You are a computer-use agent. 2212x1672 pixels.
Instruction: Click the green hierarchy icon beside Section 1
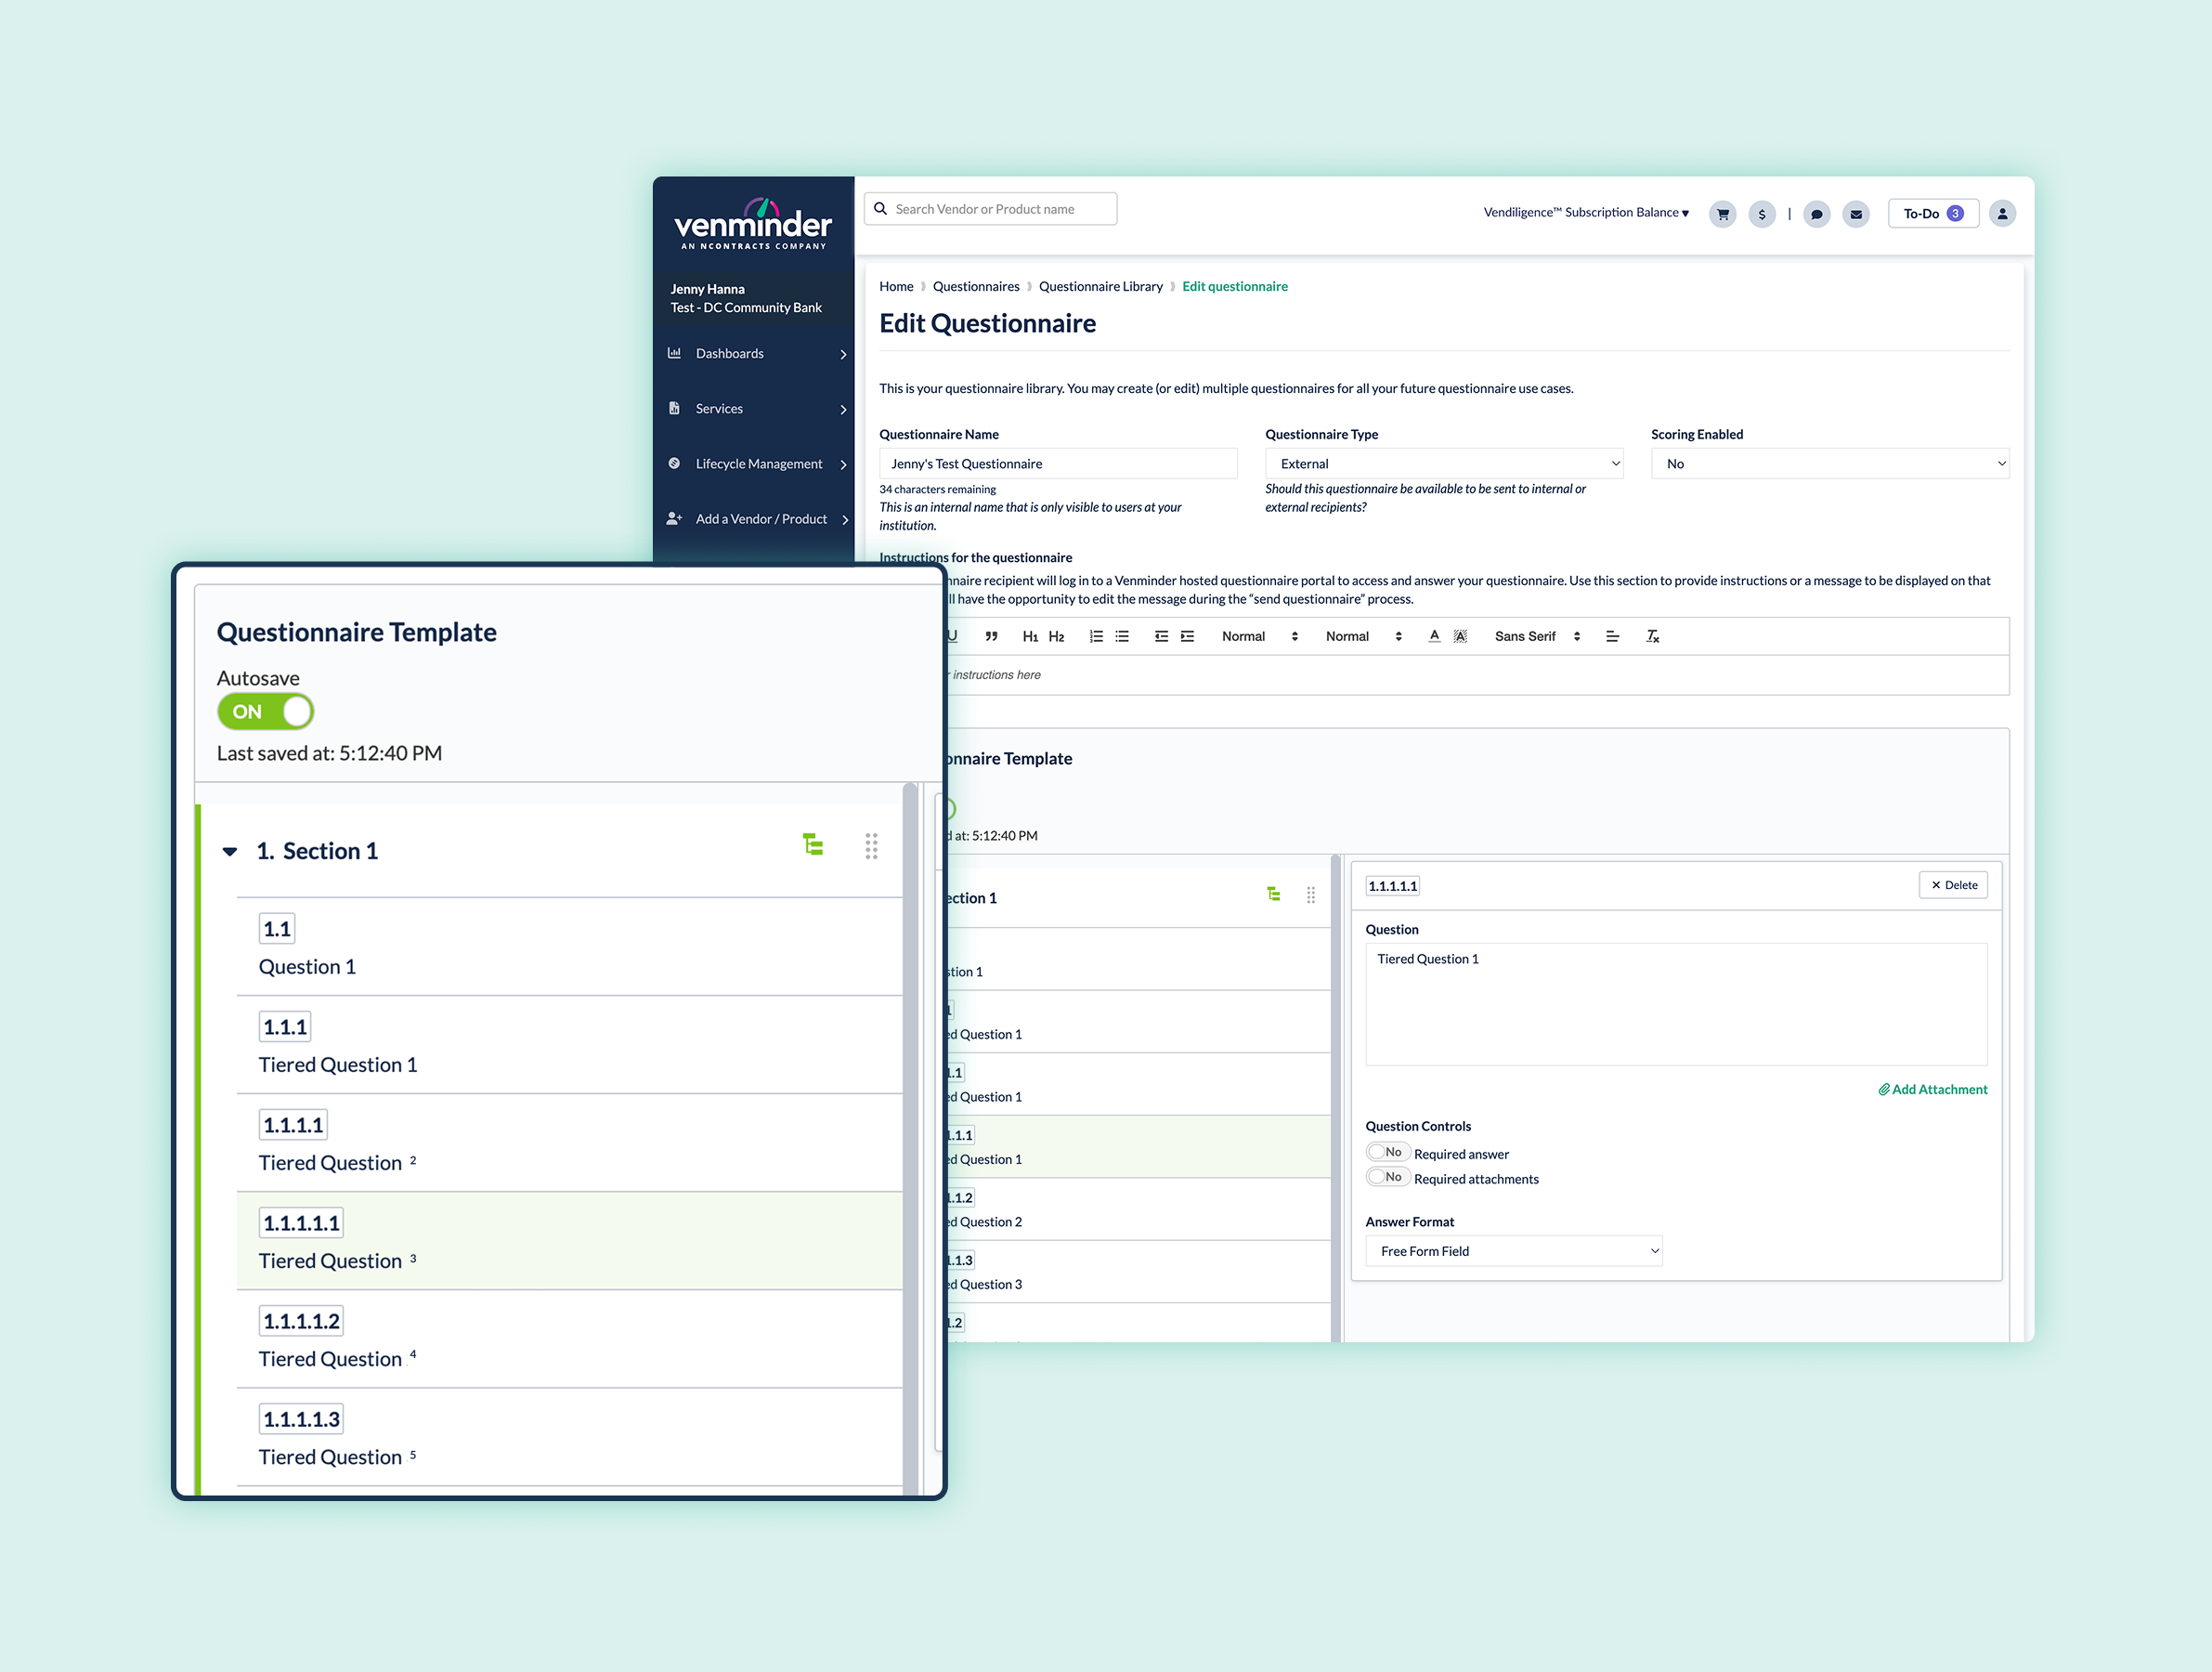813,845
